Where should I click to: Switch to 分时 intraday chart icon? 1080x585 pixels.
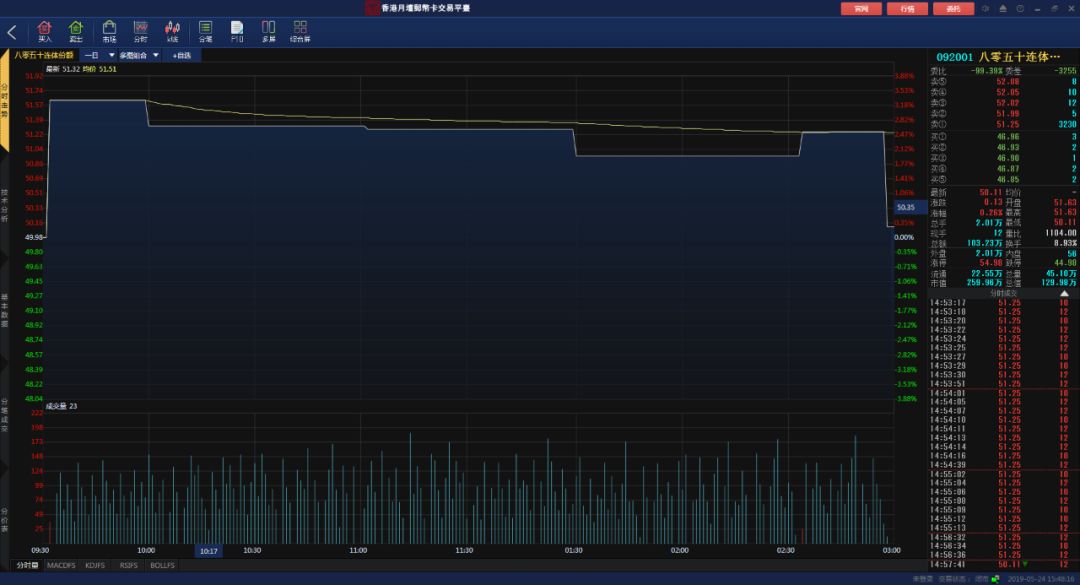[x=141, y=32]
